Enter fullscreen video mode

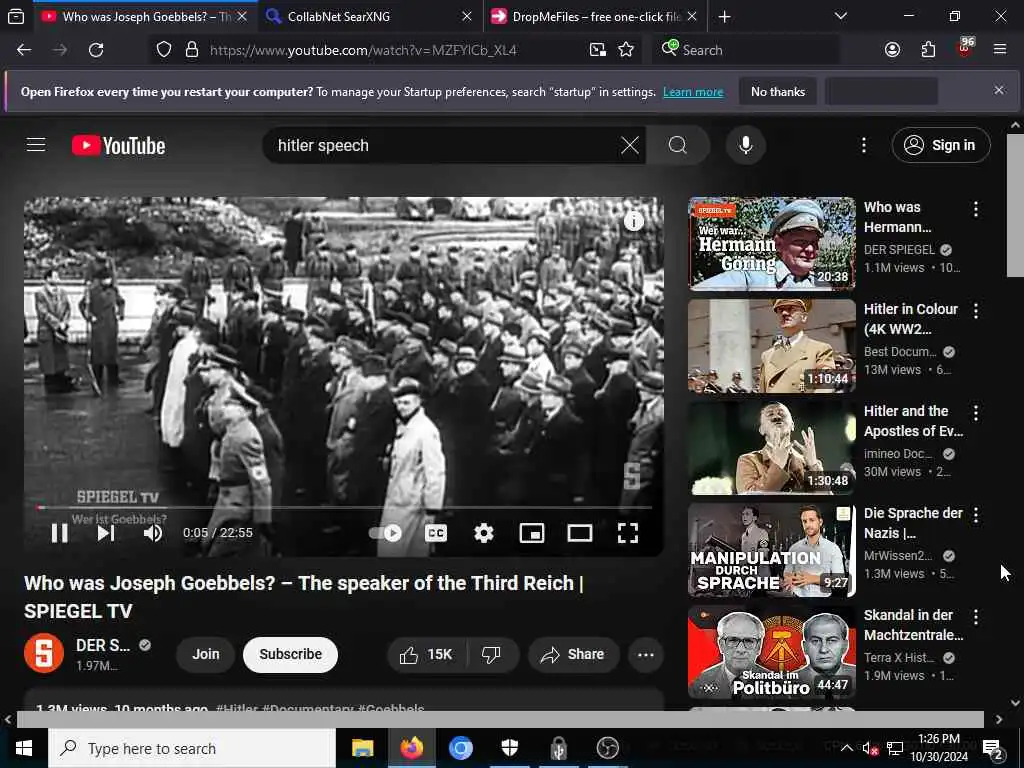[x=628, y=533]
